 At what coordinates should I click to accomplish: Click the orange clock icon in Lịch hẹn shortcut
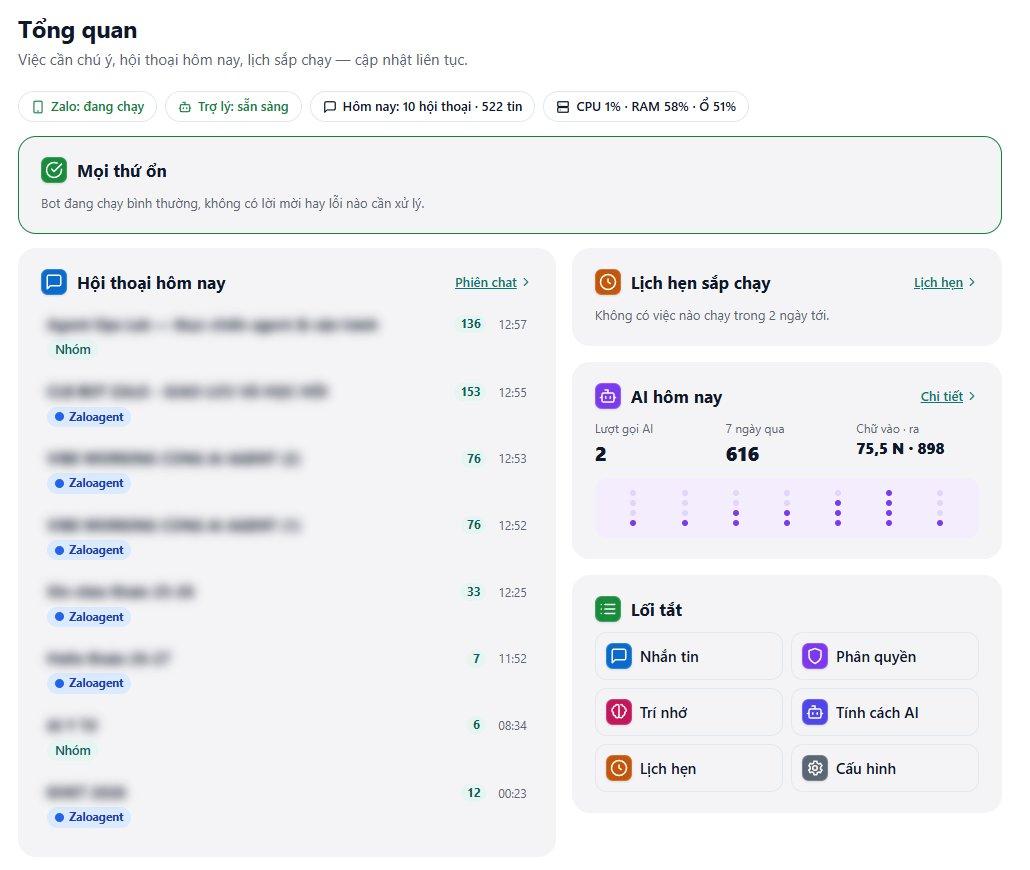pyautogui.click(x=618, y=768)
